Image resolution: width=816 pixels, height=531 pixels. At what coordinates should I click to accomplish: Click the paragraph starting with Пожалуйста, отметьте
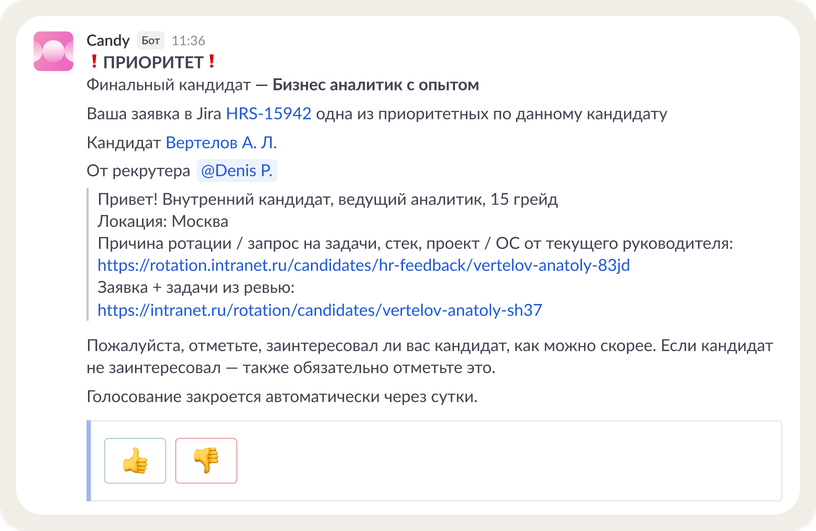coord(430,346)
